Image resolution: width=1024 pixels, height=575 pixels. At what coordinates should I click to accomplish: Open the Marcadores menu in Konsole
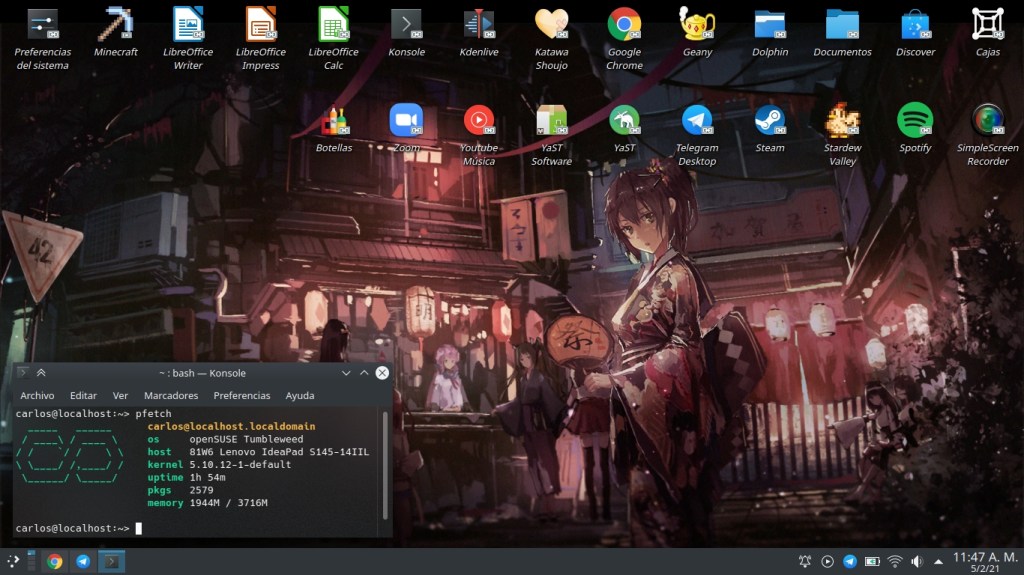[x=171, y=396]
